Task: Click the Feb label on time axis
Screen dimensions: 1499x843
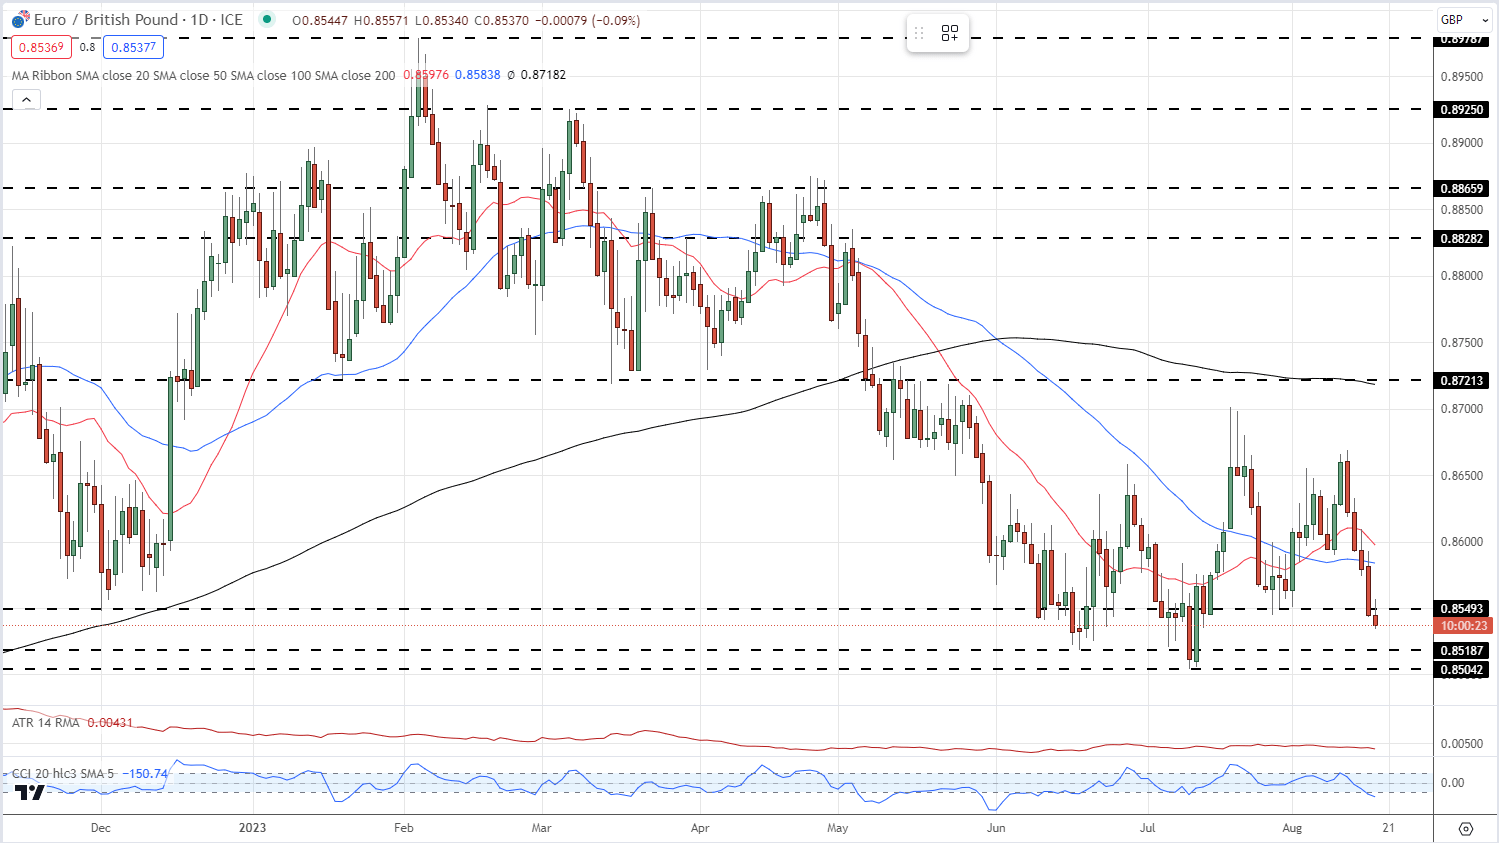Action: click(404, 828)
